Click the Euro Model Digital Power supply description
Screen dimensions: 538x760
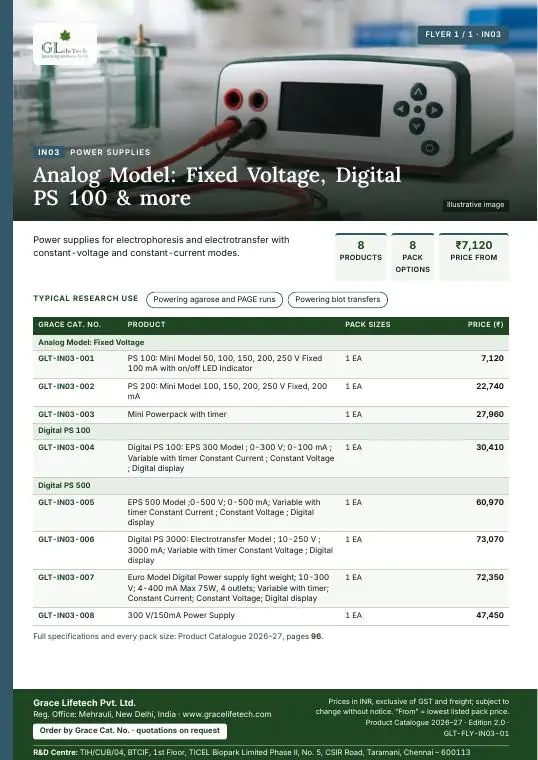pyautogui.click(x=228, y=588)
